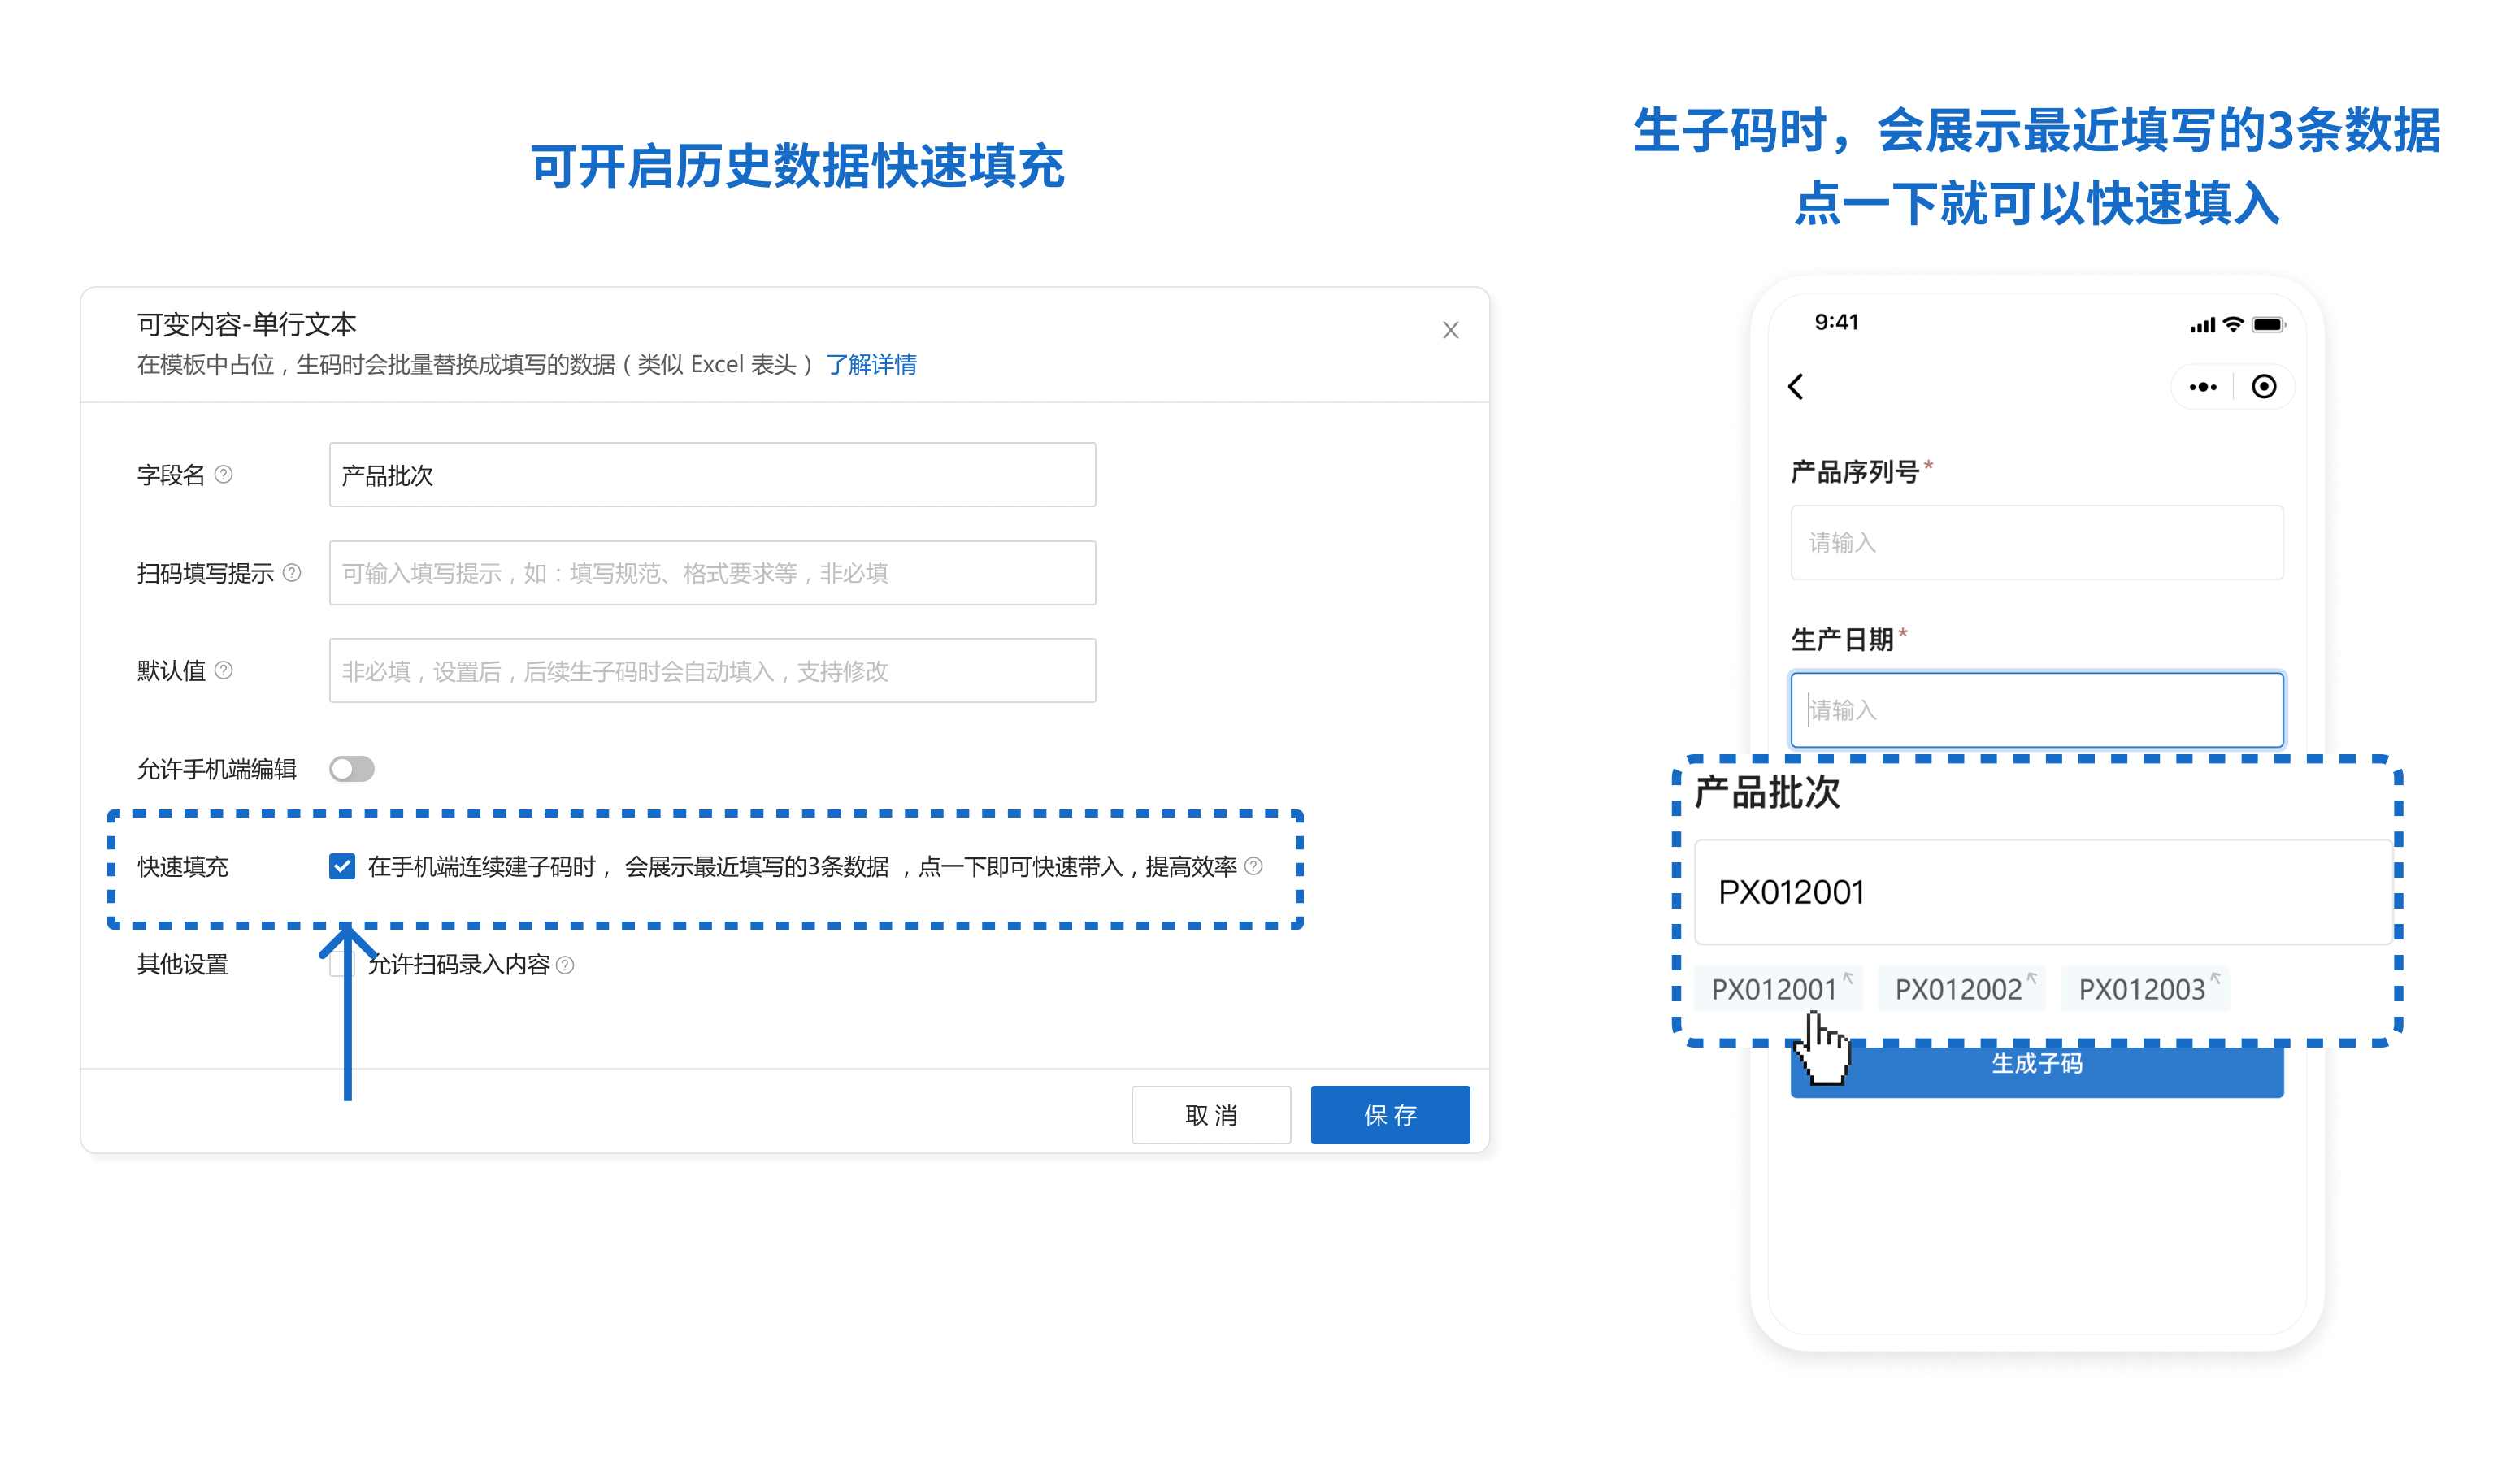Viewport: 2502px width, 1484px height.
Task: Click help icon after 快速填充 description
Action: pos(1253,866)
